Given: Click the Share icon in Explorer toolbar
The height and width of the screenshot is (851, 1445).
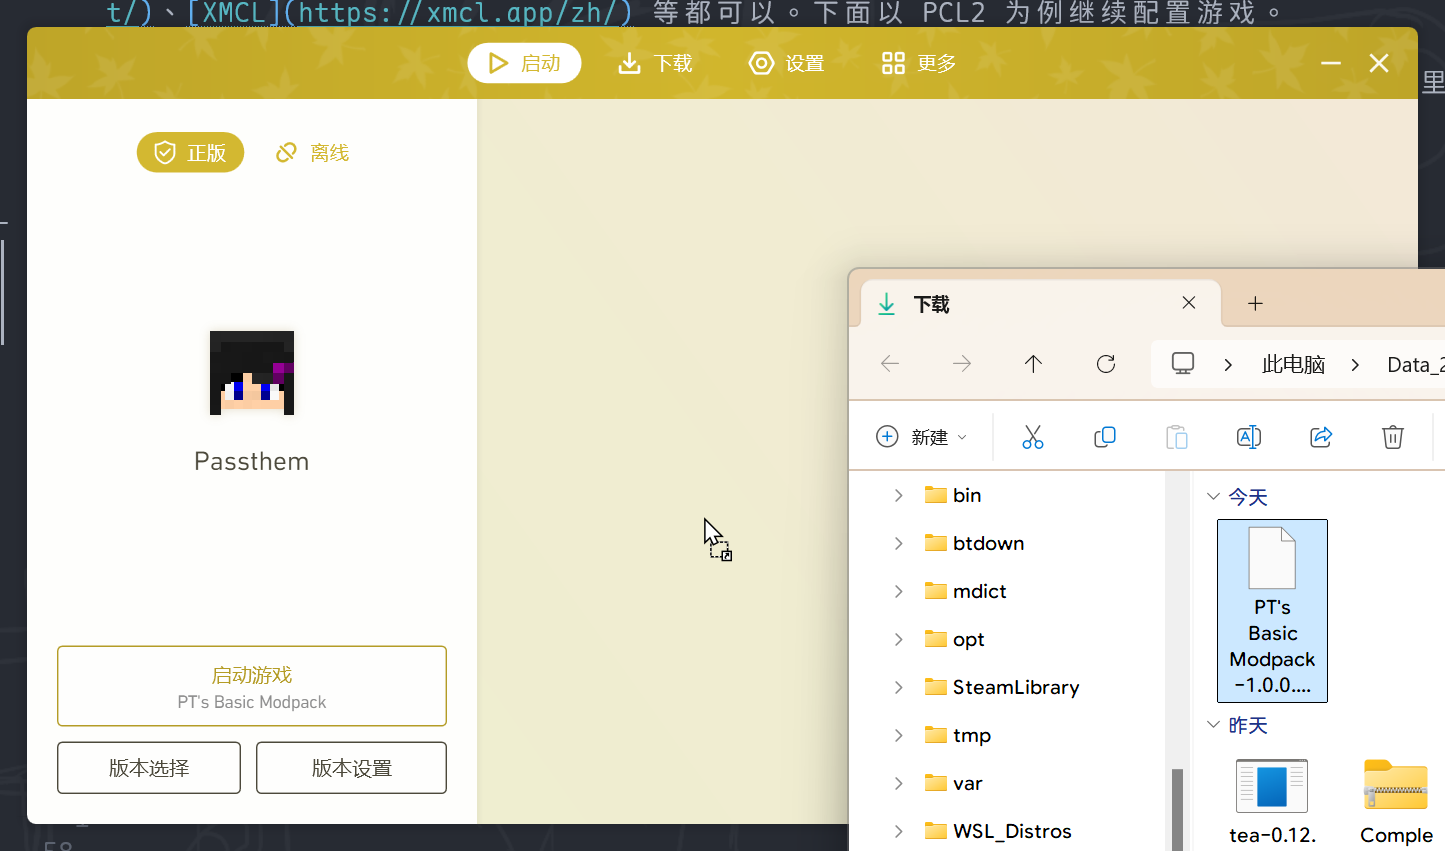Looking at the screenshot, I should click(1320, 437).
